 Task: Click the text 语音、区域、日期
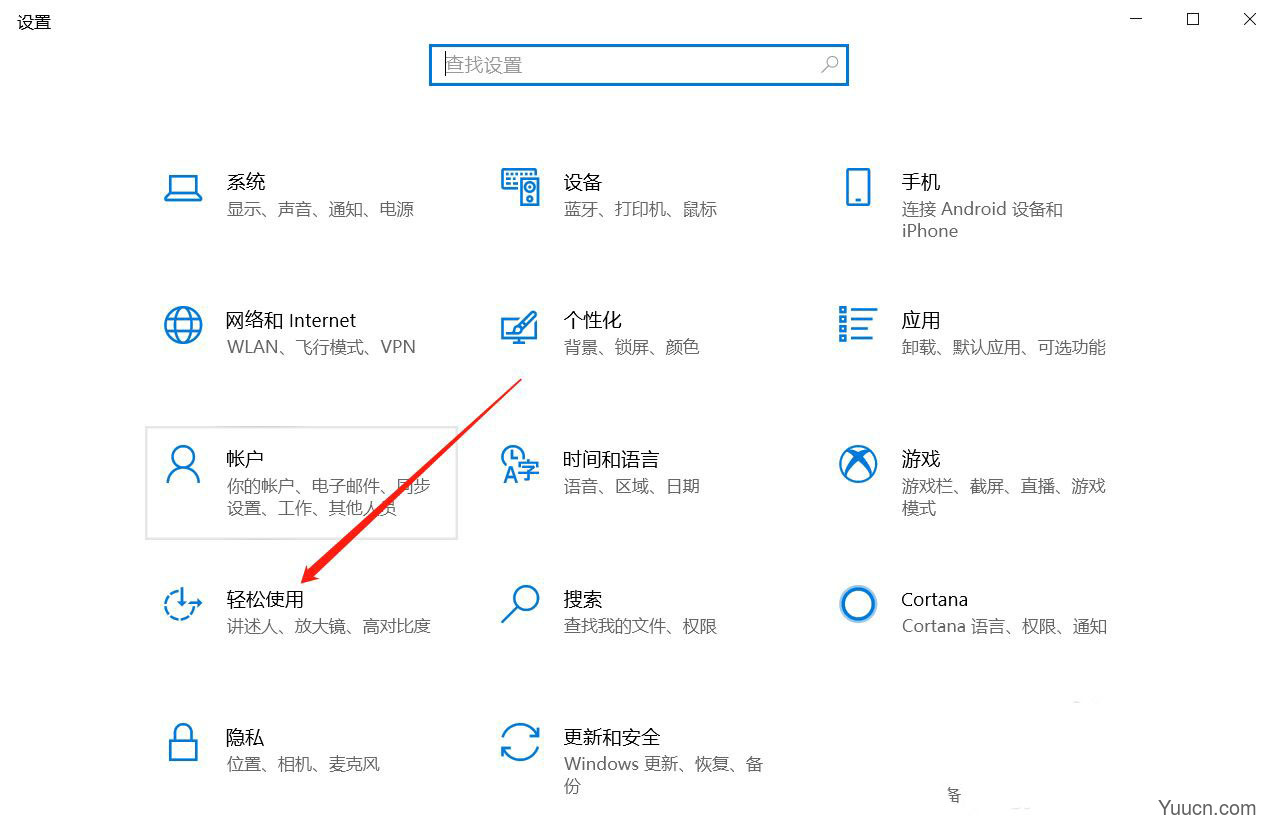click(x=631, y=486)
